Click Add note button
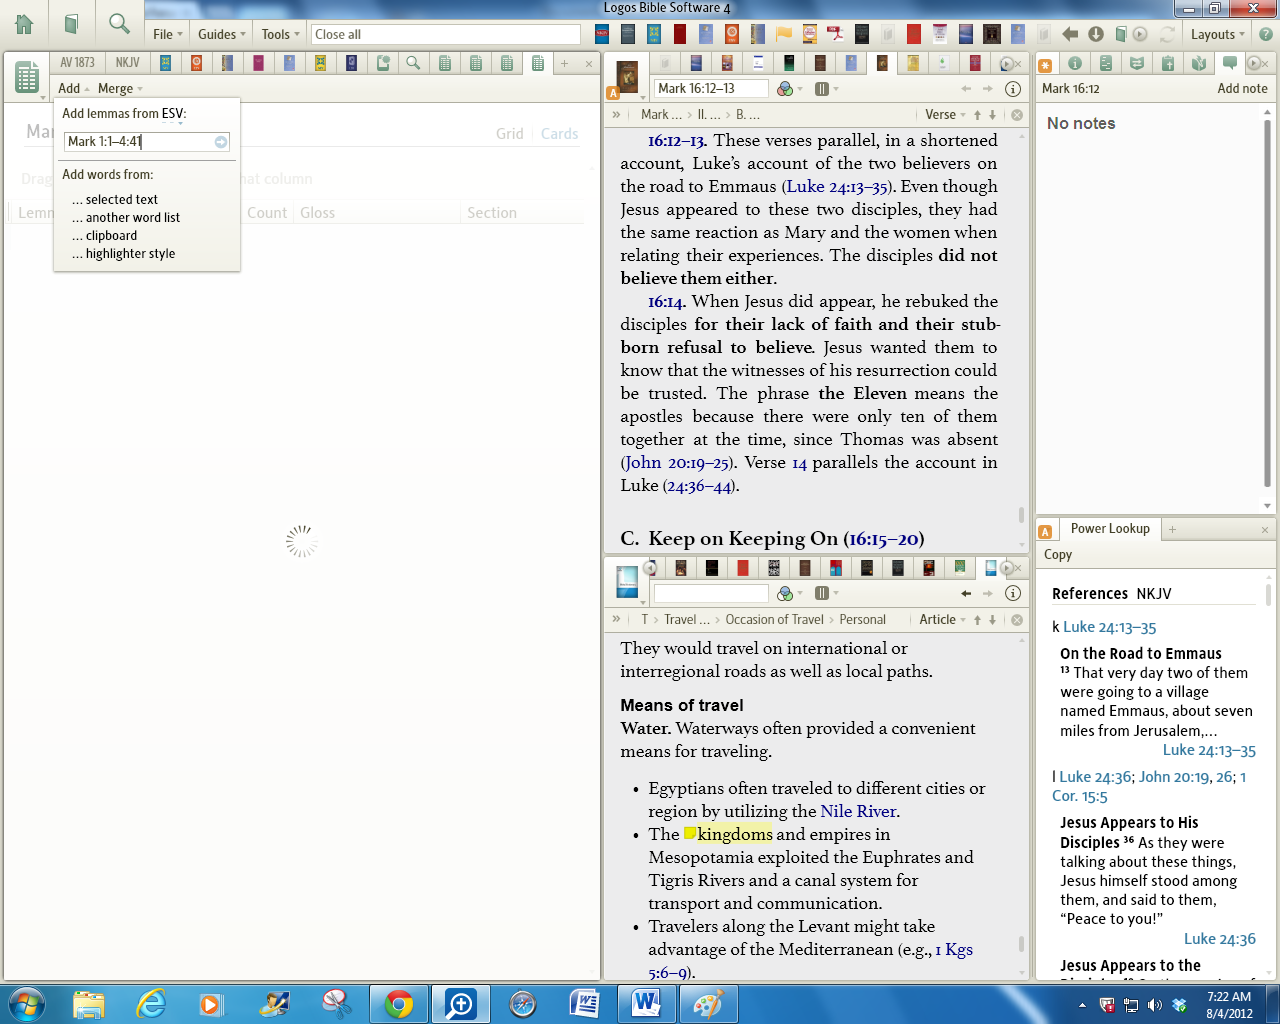1280x1024 pixels. (x=1242, y=88)
